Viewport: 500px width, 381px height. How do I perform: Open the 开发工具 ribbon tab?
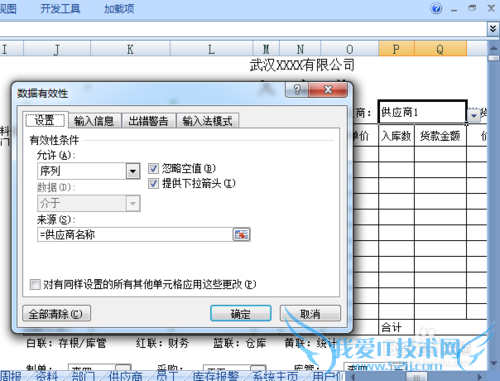click(x=60, y=9)
